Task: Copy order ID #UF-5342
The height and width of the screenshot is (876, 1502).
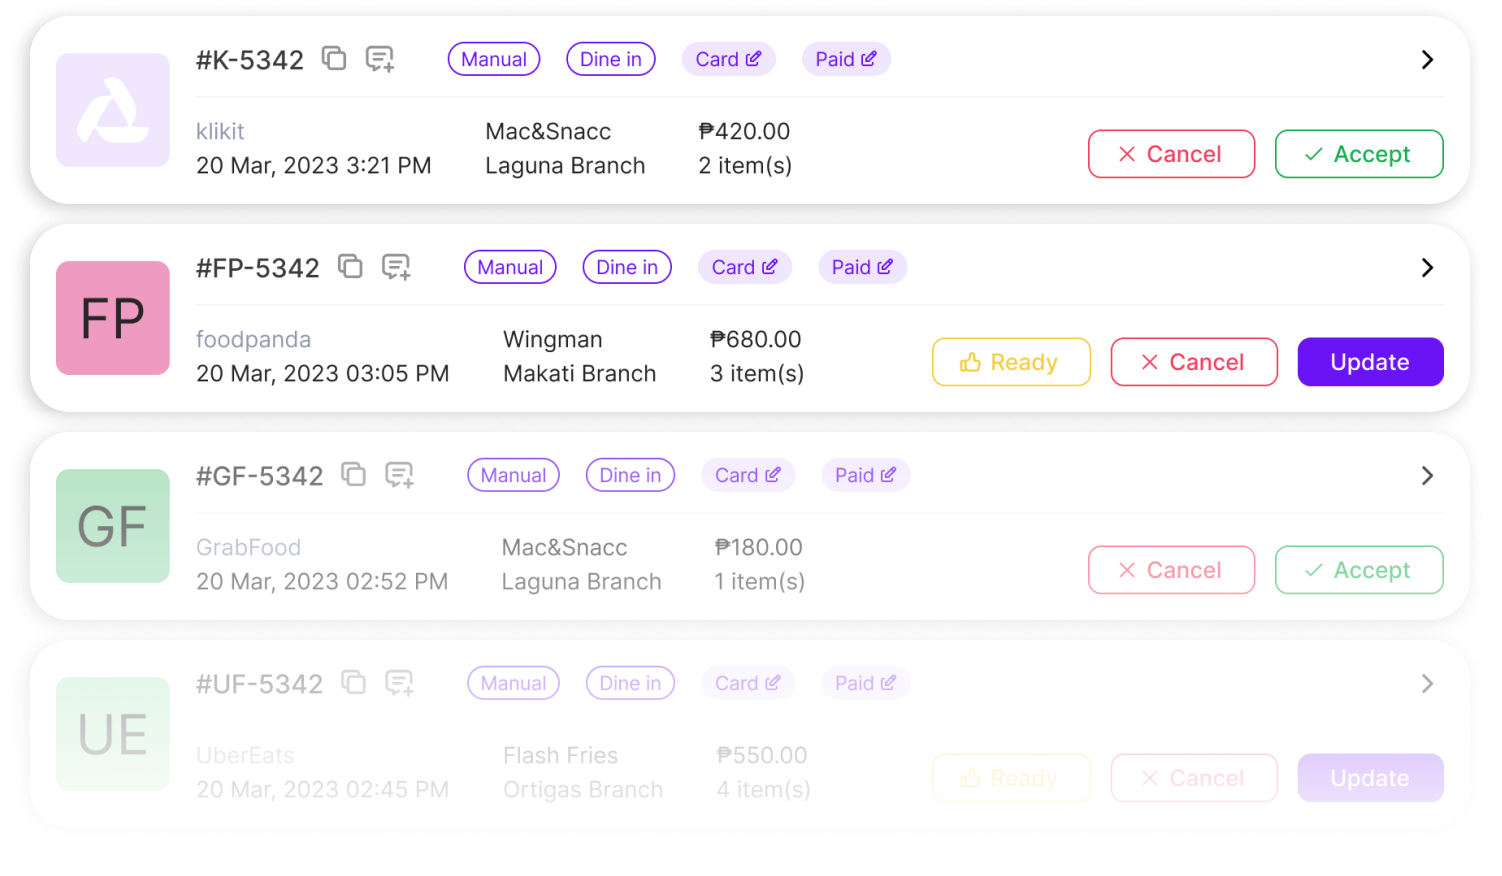Action: pos(354,683)
